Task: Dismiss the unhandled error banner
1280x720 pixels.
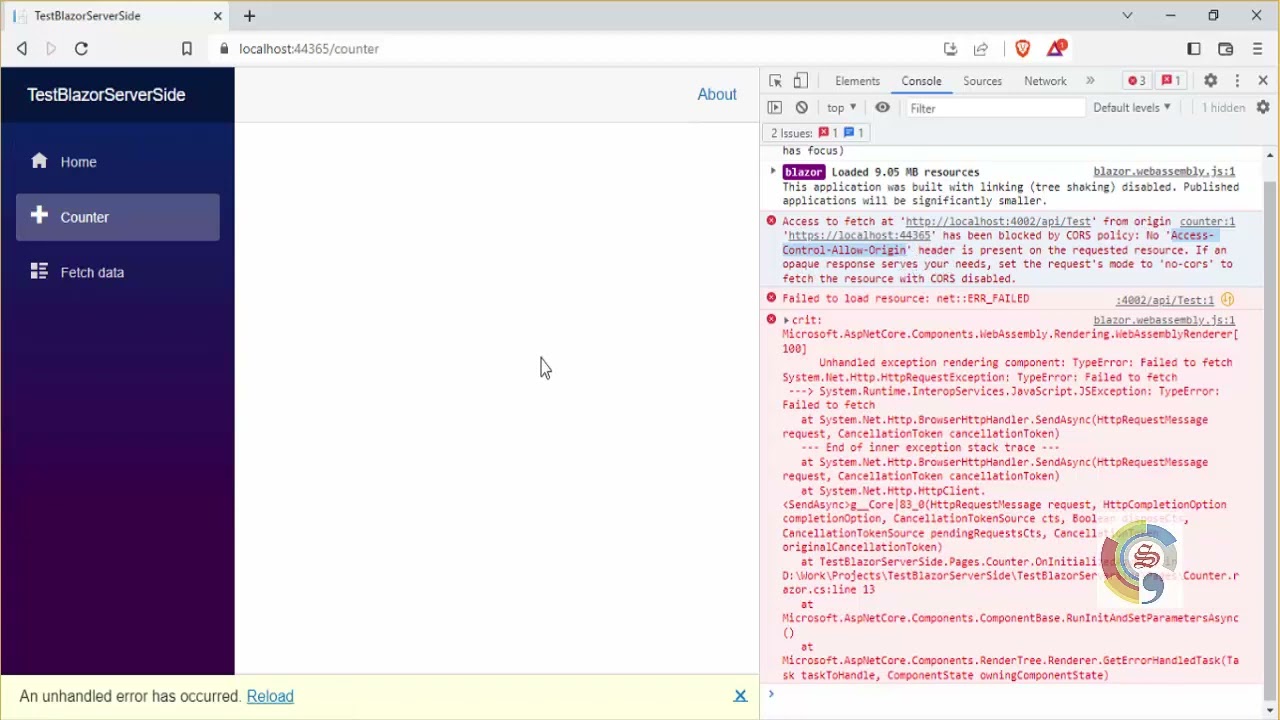Action: 740,695
